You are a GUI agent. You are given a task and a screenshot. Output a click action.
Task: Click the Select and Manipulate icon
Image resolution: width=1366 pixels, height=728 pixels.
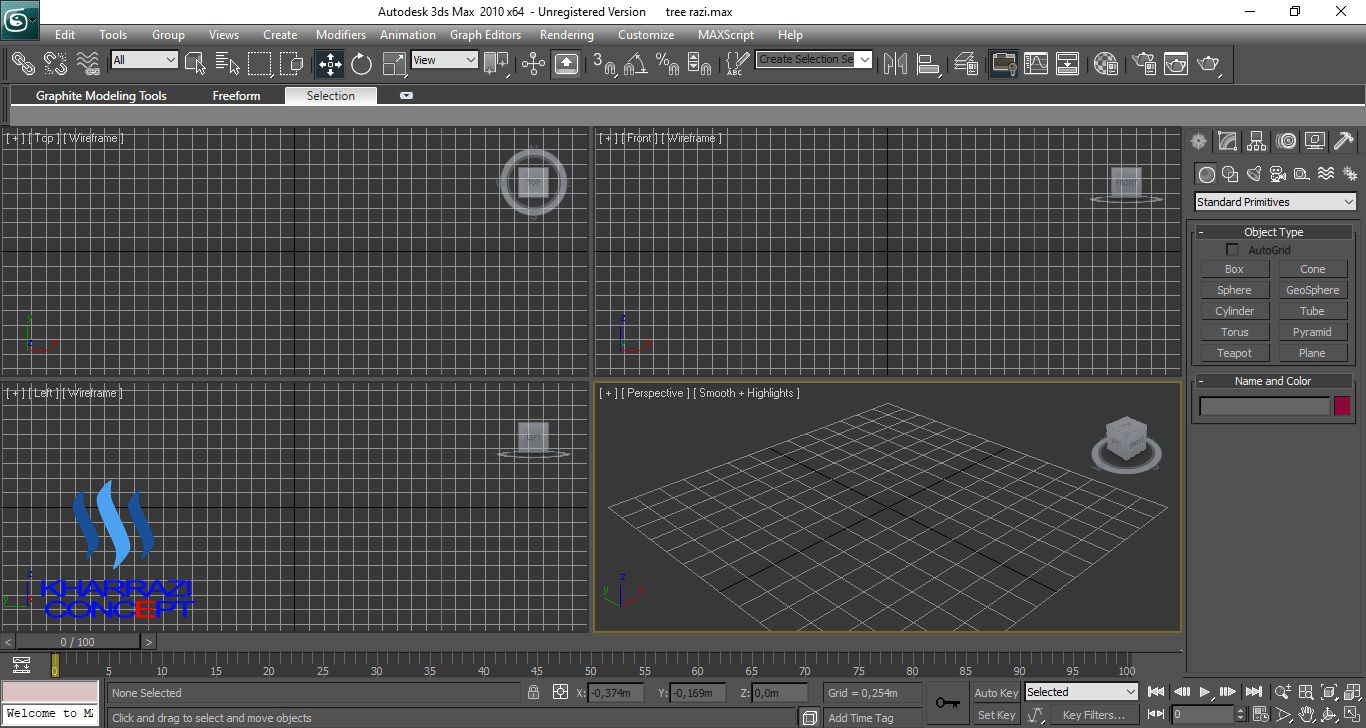point(533,64)
